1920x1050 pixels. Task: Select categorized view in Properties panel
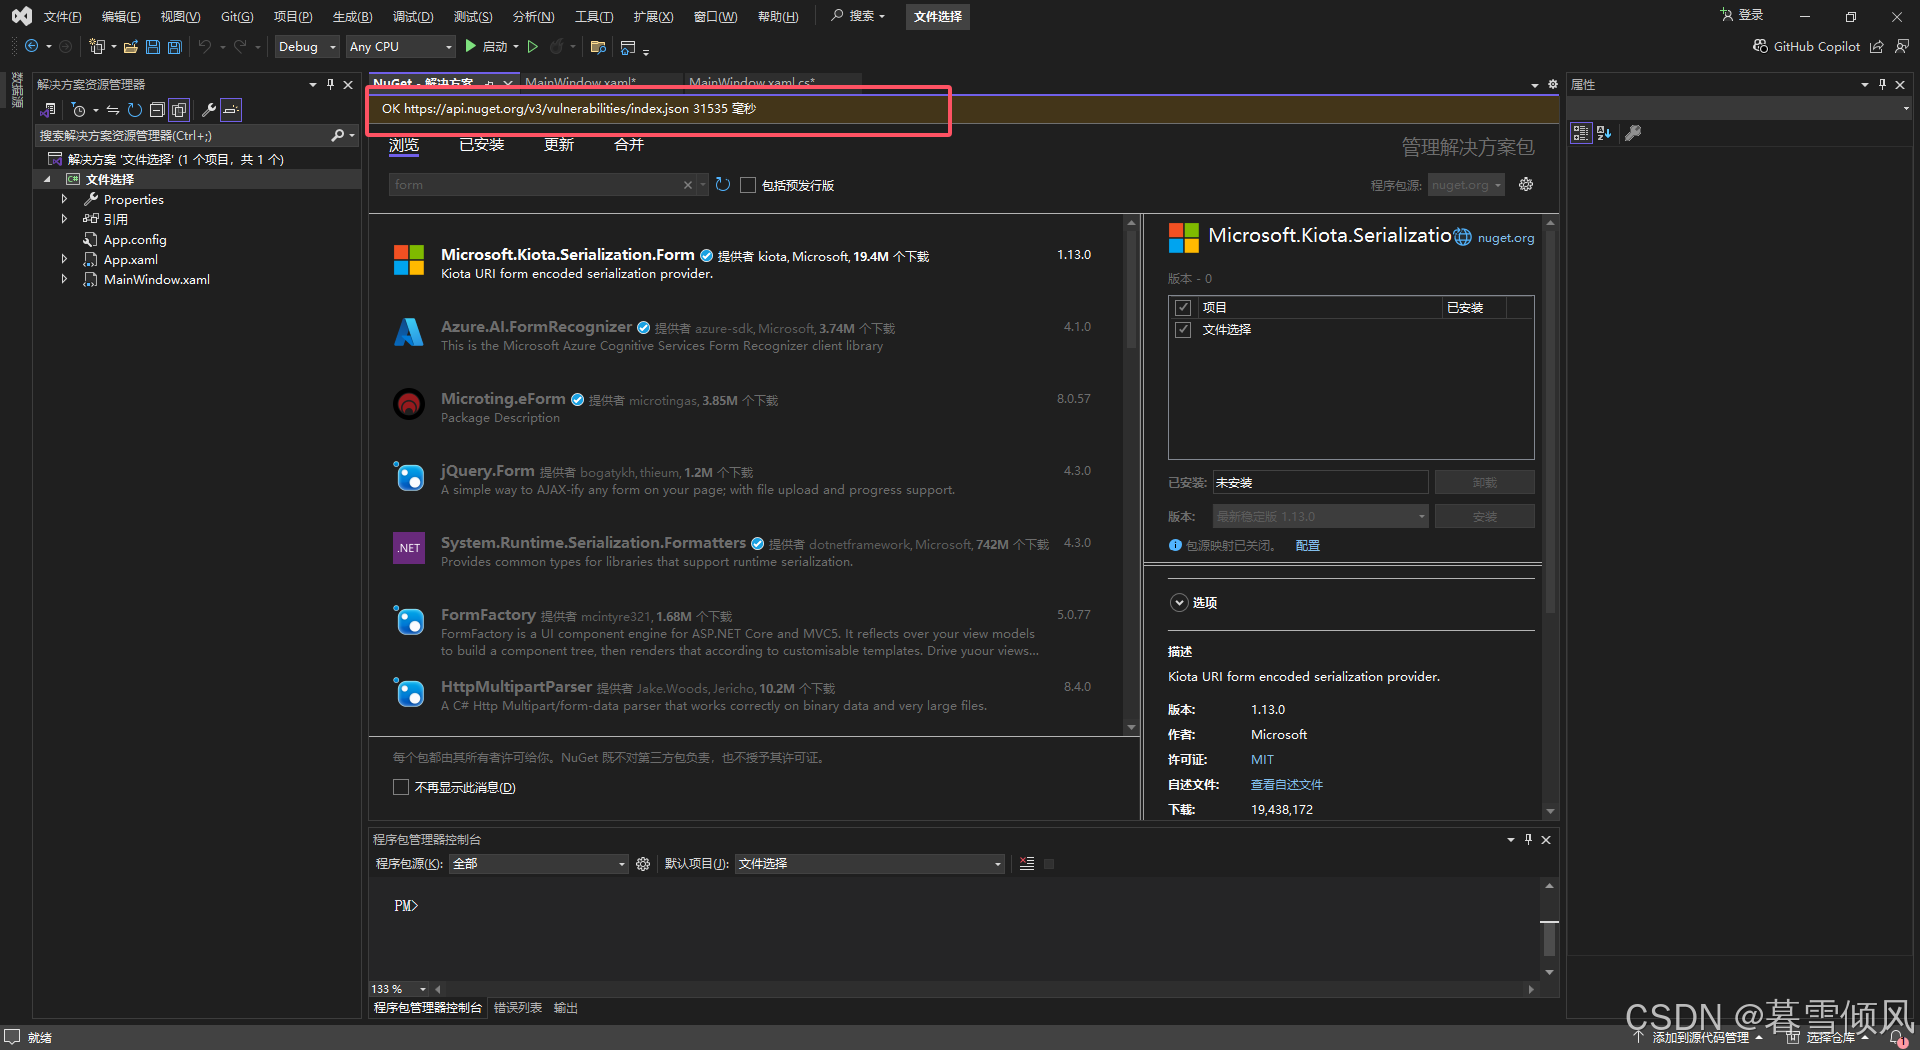[1581, 133]
